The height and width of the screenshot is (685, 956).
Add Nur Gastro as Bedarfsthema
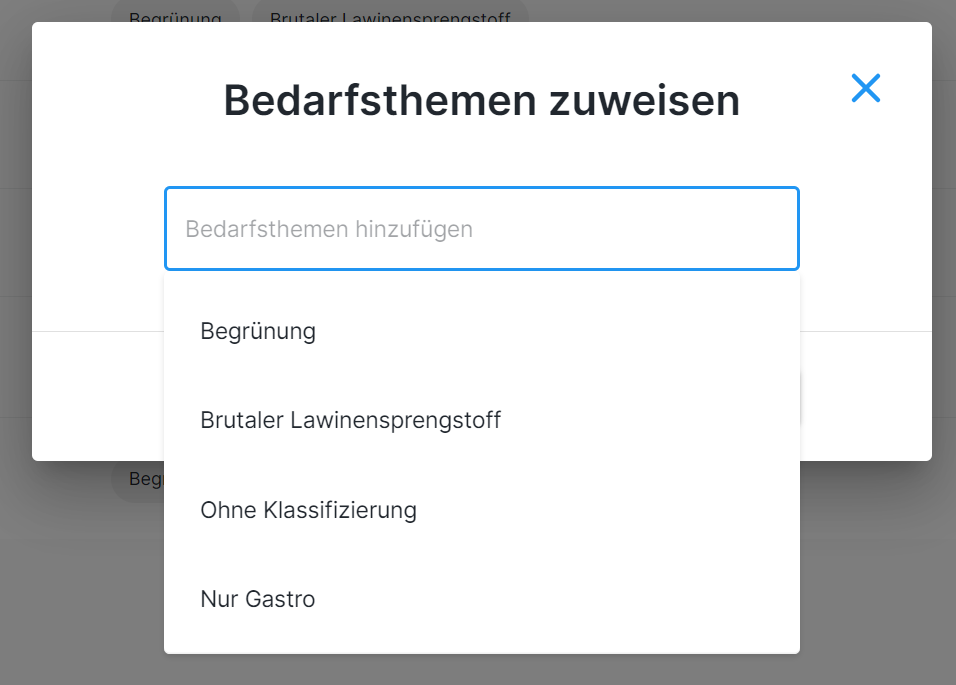pos(258,599)
